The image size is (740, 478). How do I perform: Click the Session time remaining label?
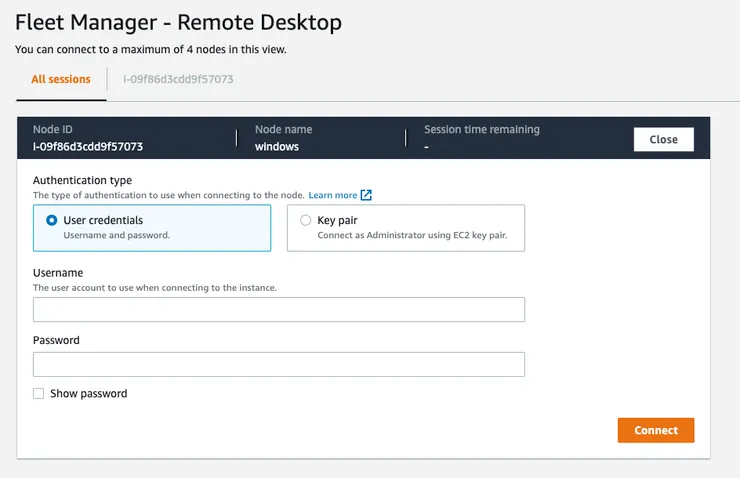[x=481, y=129]
